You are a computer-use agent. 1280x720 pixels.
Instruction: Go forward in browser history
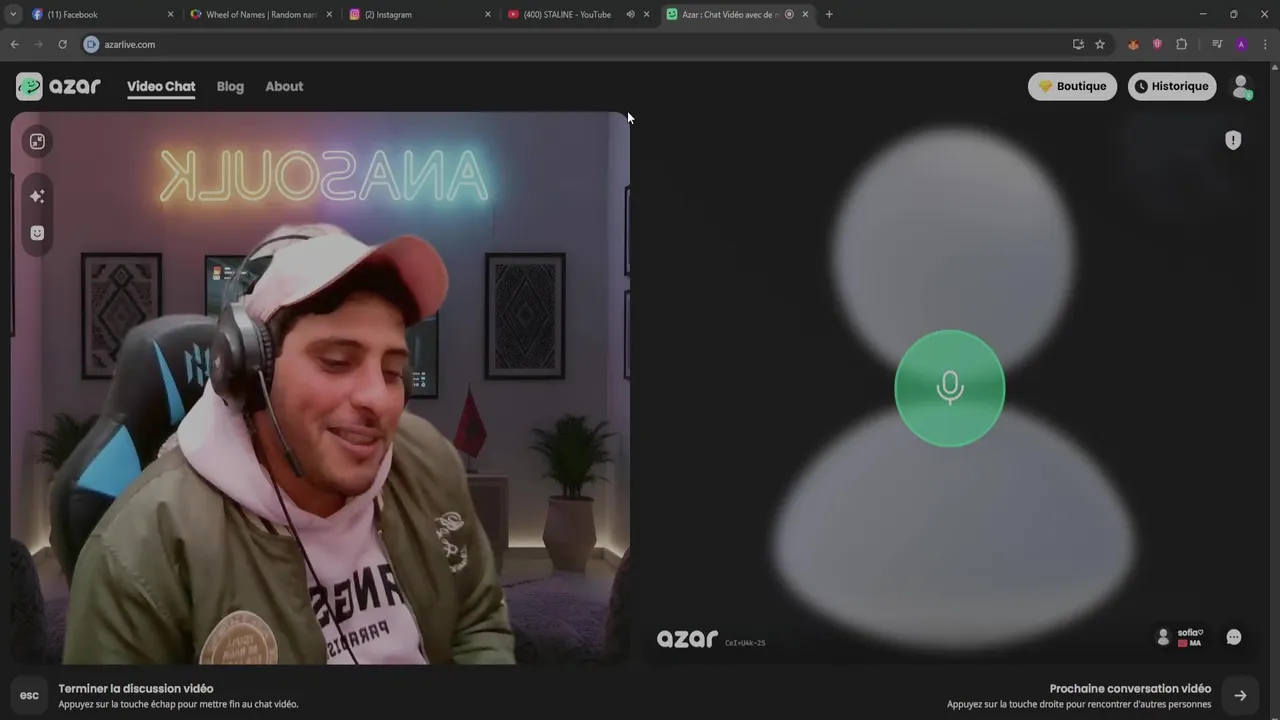pos(38,44)
